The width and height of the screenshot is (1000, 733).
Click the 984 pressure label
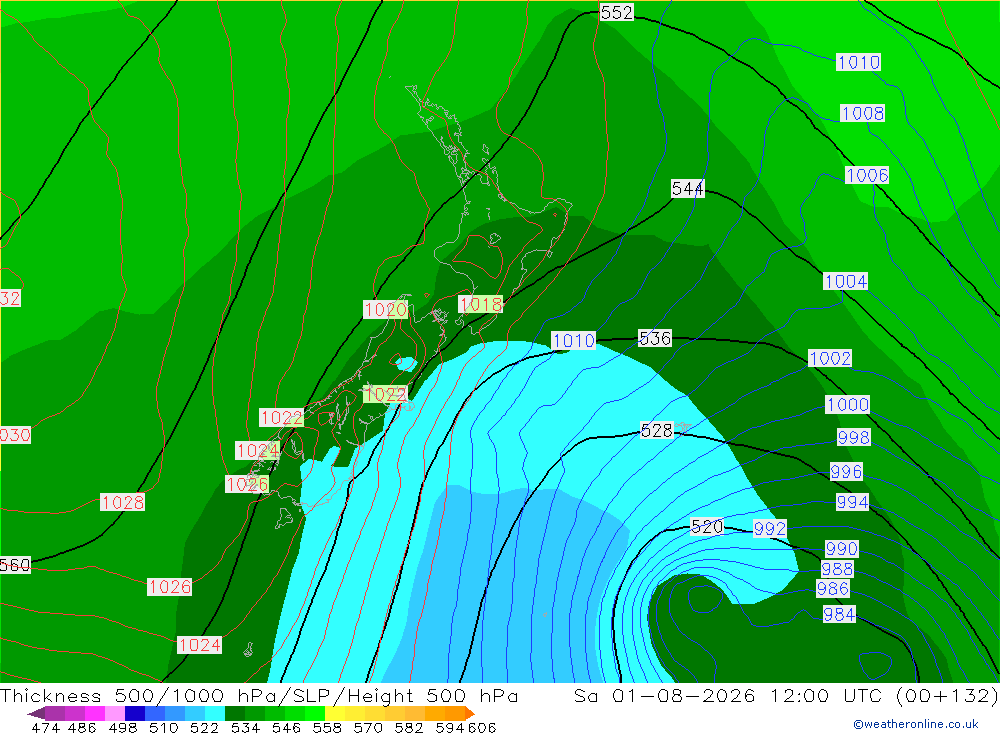tap(839, 615)
